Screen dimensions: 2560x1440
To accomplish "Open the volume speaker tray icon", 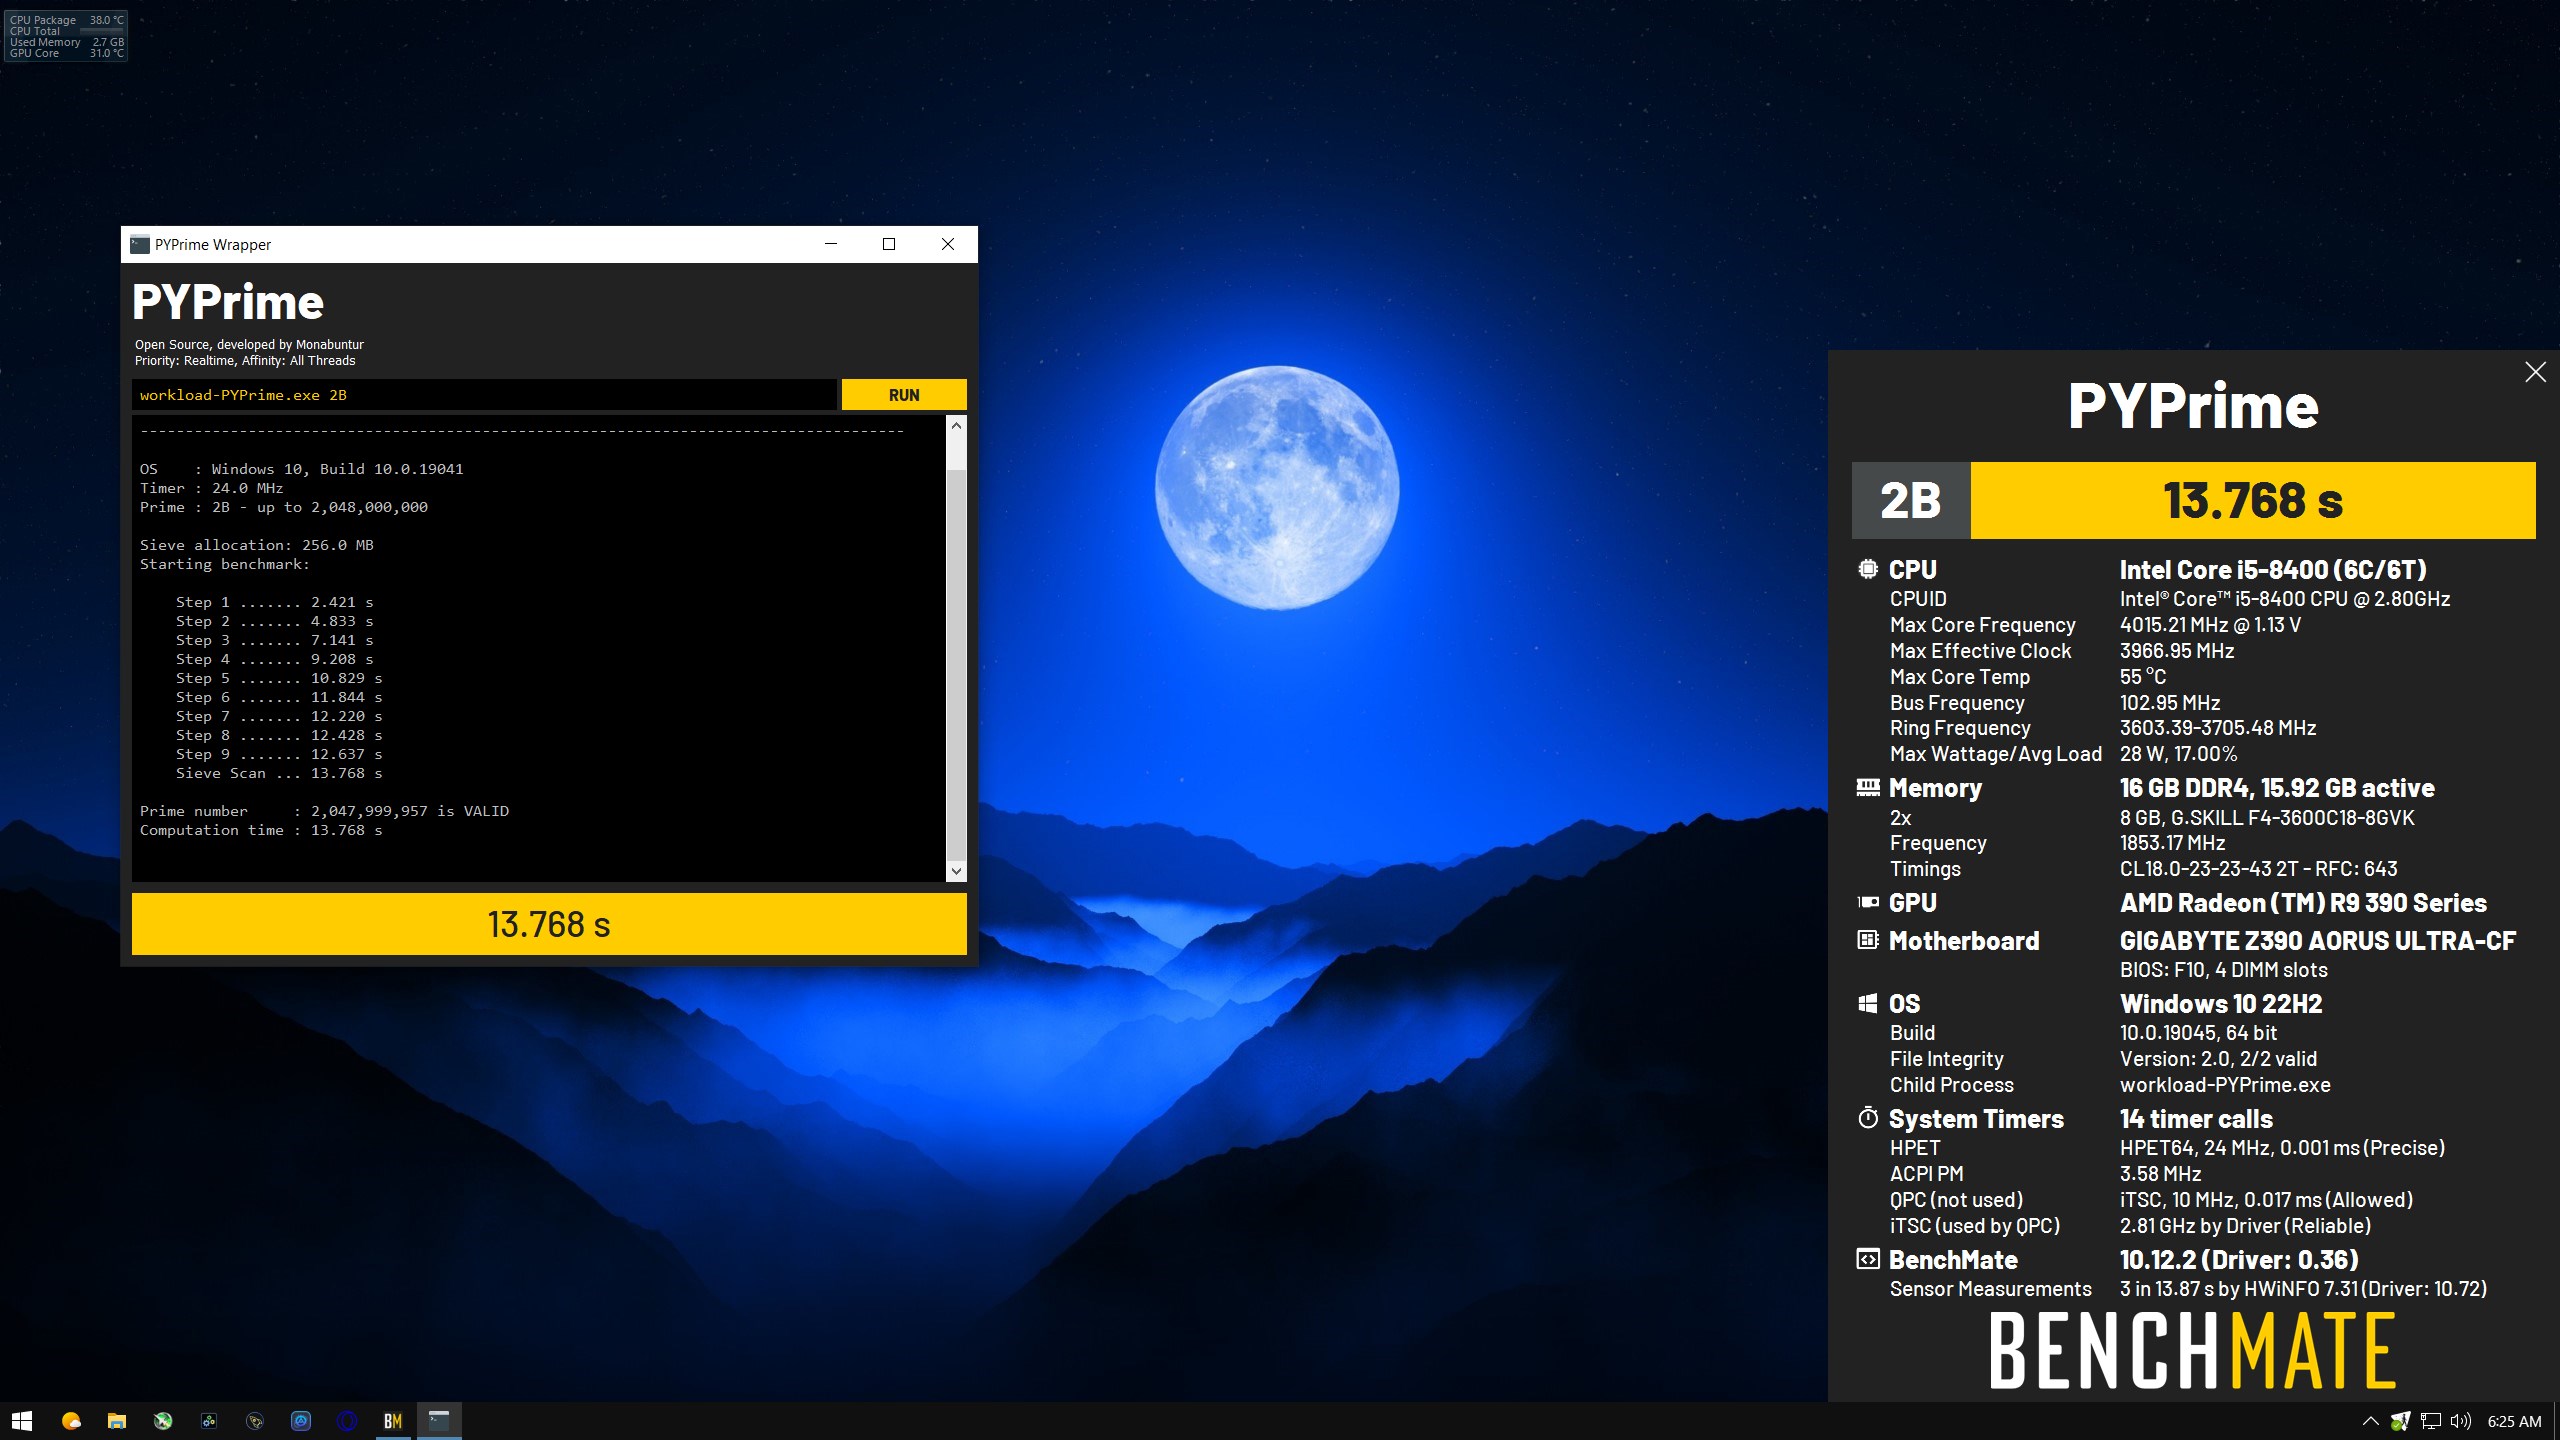I will [x=2461, y=1421].
